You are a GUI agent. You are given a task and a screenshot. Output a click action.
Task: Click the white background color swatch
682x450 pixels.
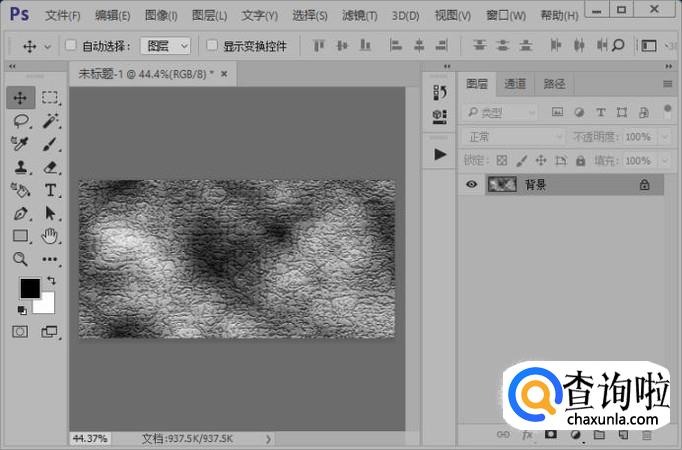pyautogui.click(x=46, y=304)
